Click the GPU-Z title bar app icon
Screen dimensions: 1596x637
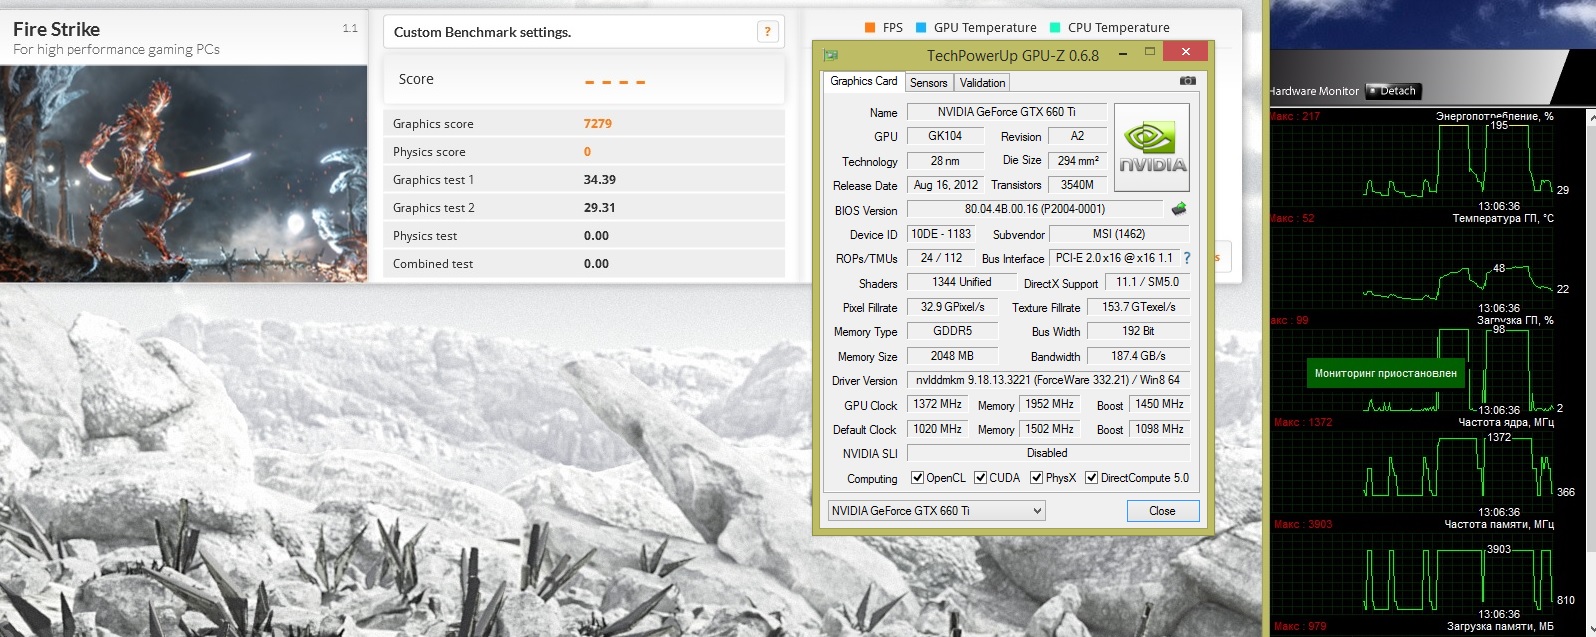[830, 55]
